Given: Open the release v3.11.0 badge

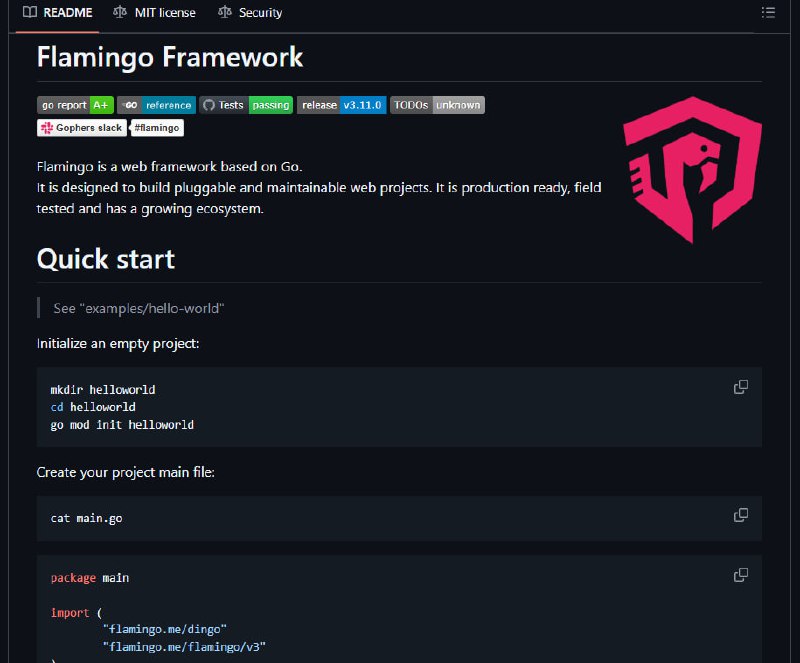Looking at the screenshot, I should tap(341, 105).
